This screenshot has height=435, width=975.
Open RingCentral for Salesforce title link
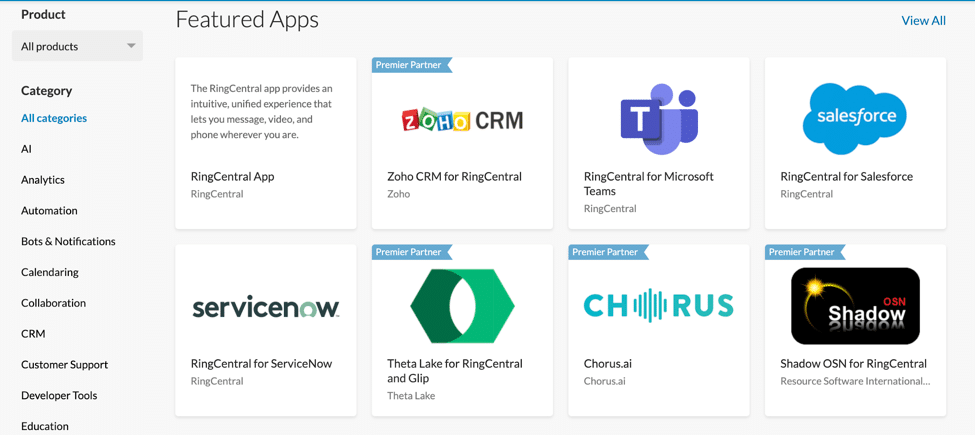(846, 176)
